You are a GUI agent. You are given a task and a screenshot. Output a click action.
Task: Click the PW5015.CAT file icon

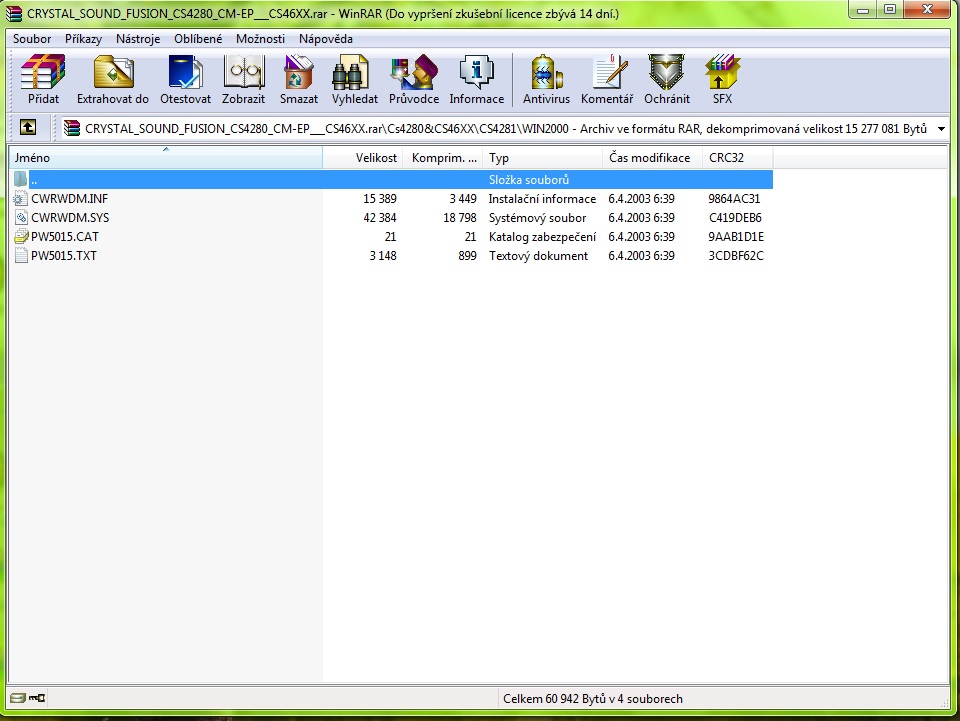(21, 236)
